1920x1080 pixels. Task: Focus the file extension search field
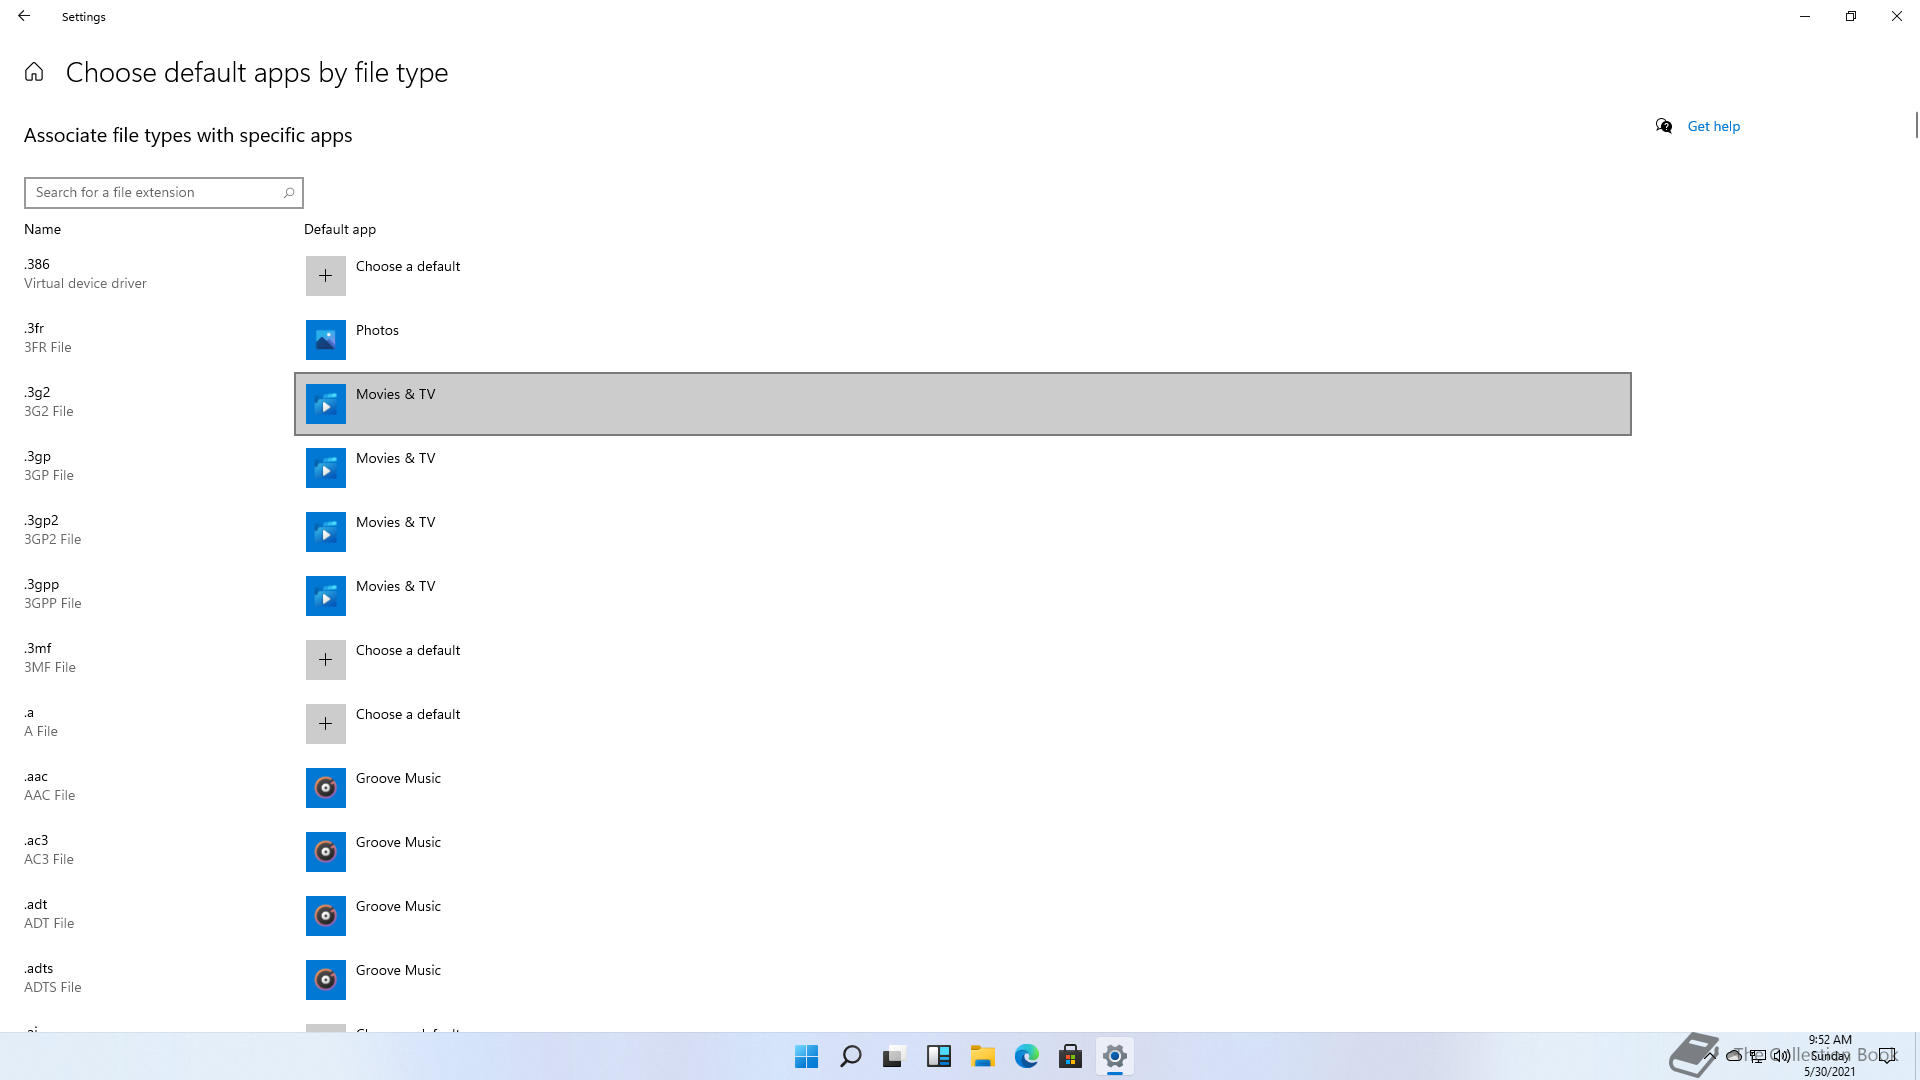click(x=164, y=193)
